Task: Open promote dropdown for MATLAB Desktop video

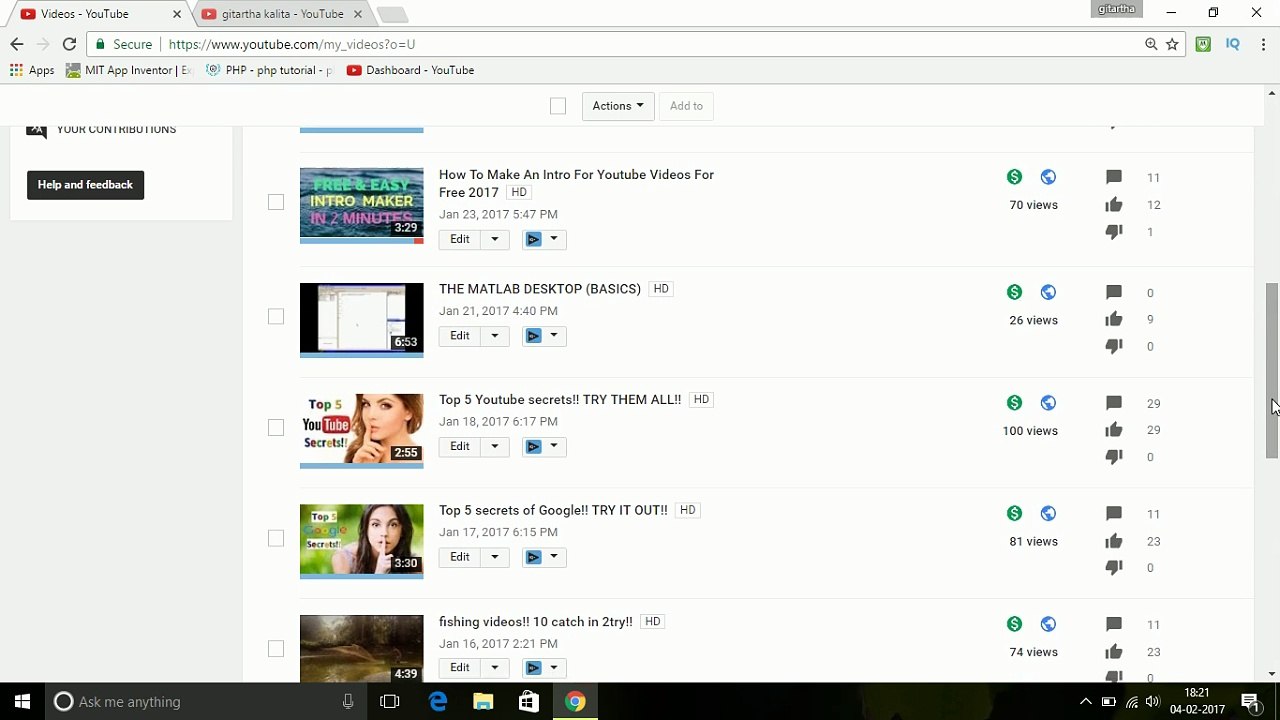Action: tap(544, 336)
